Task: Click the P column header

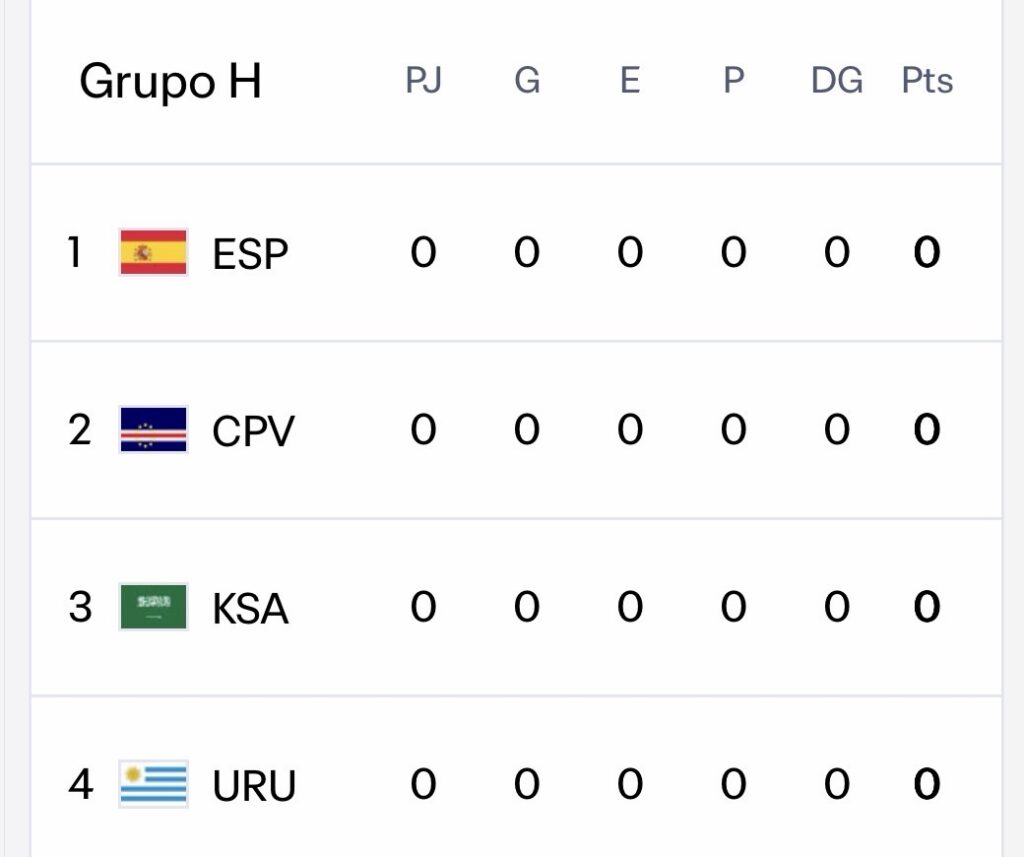Action: (x=733, y=81)
